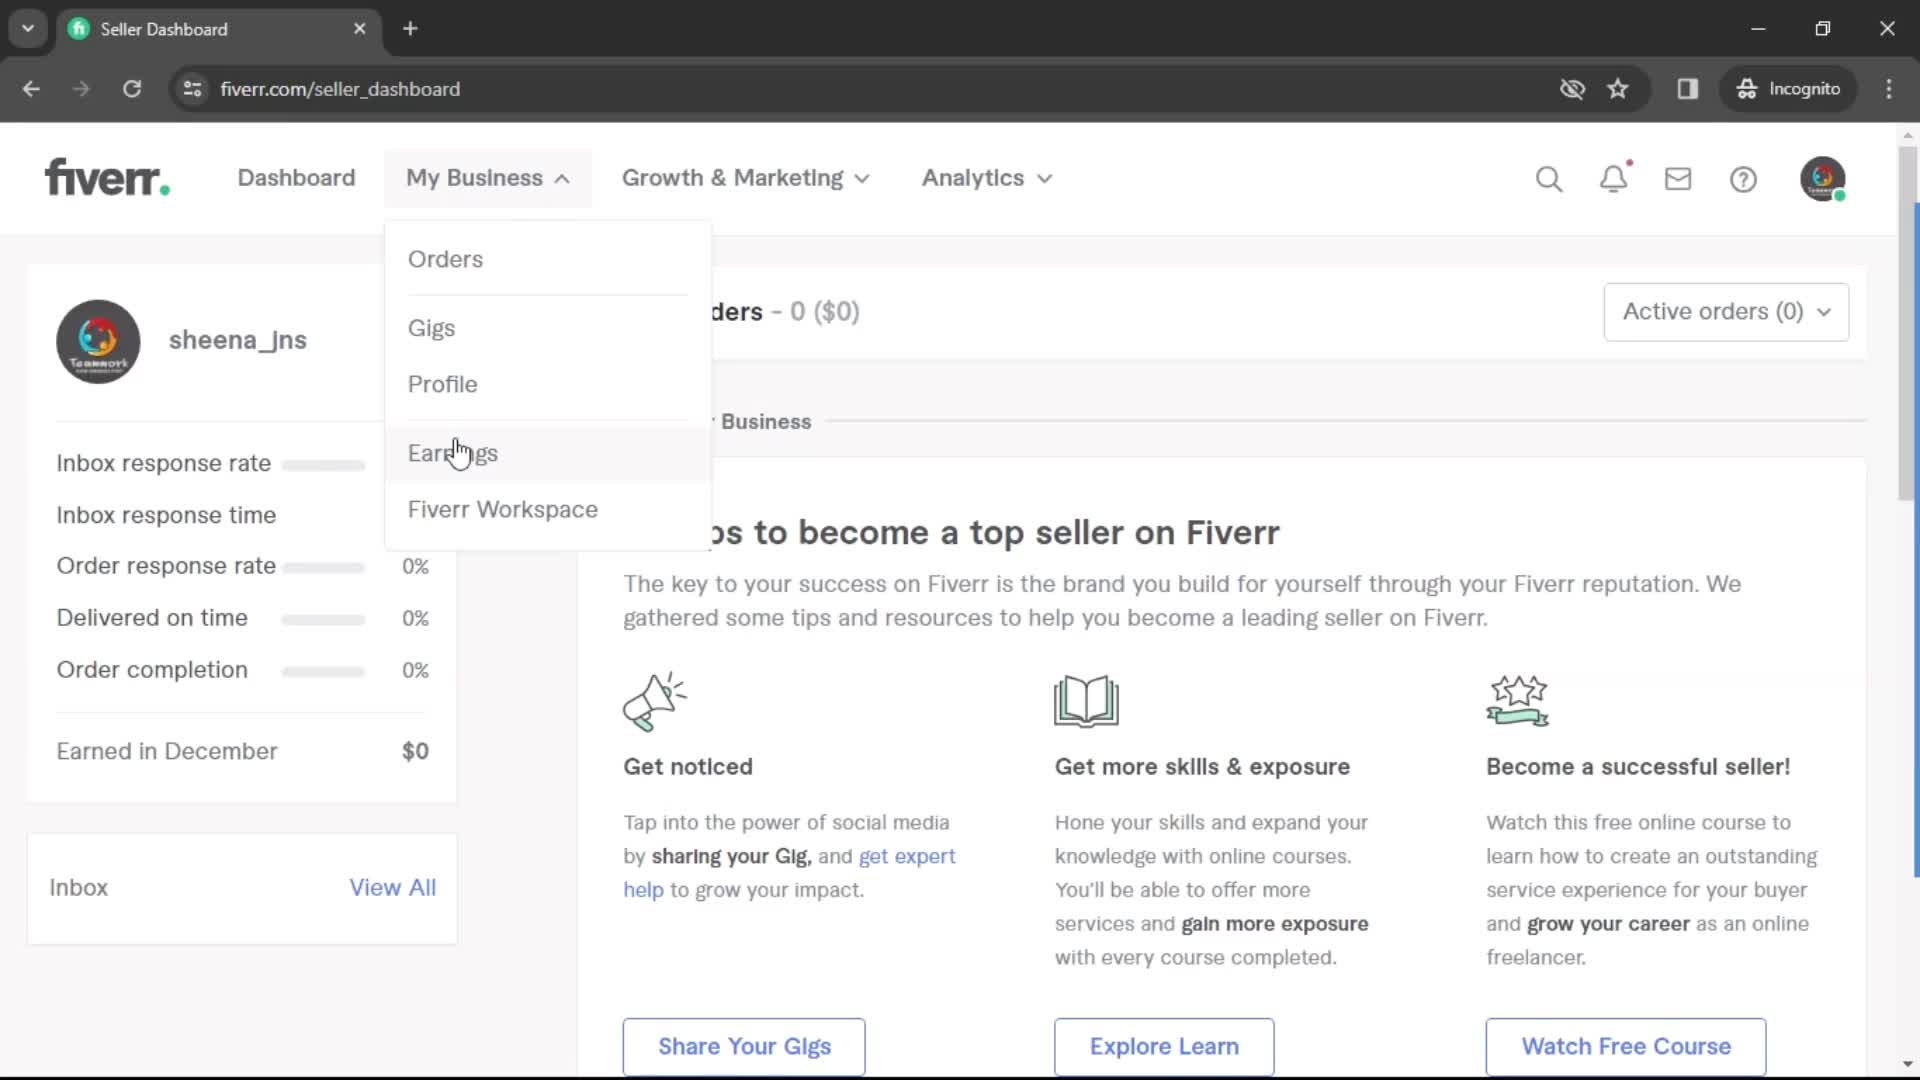Open Gigs from My Business dropdown
Image resolution: width=1920 pixels, height=1080 pixels.
[431, 327]
